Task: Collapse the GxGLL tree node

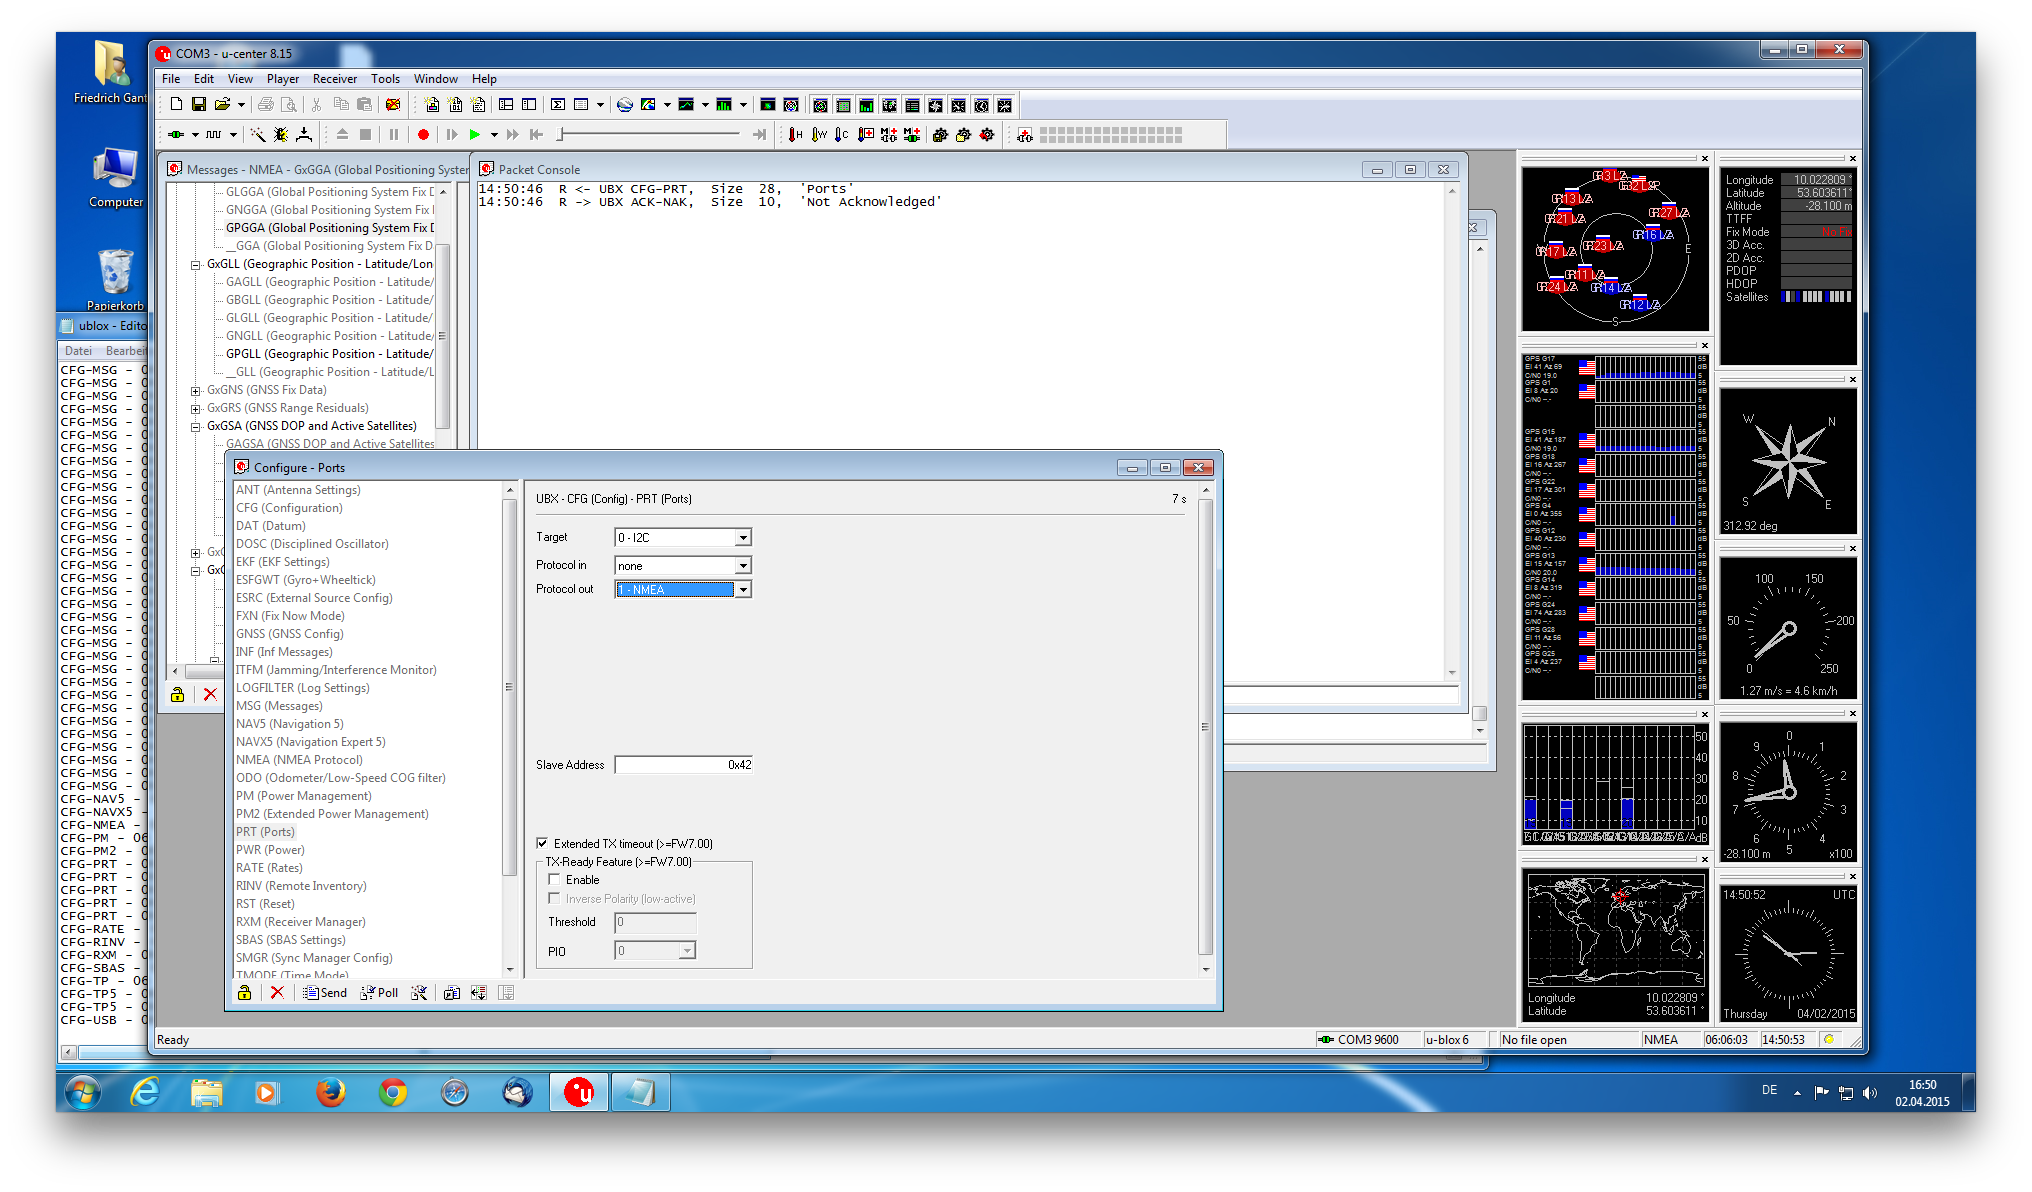Action: coord(196,264)
